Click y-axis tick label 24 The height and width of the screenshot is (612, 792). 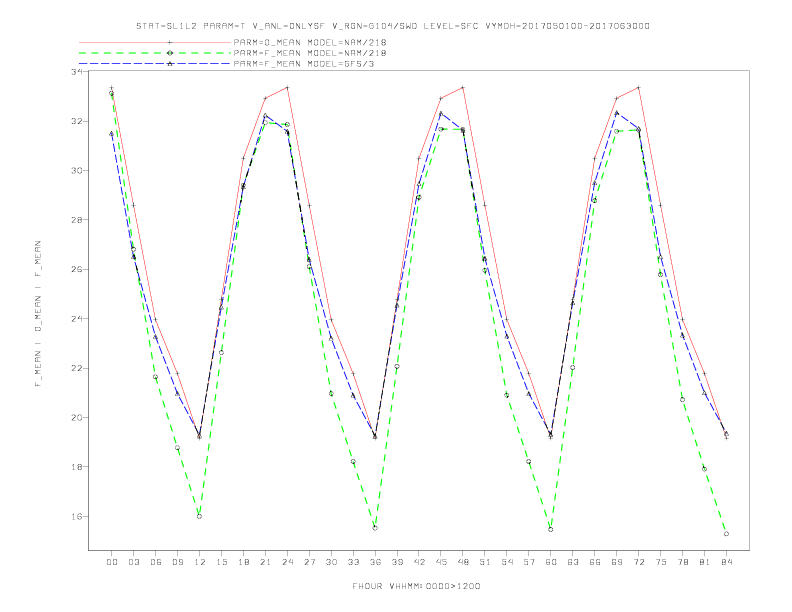77,319
